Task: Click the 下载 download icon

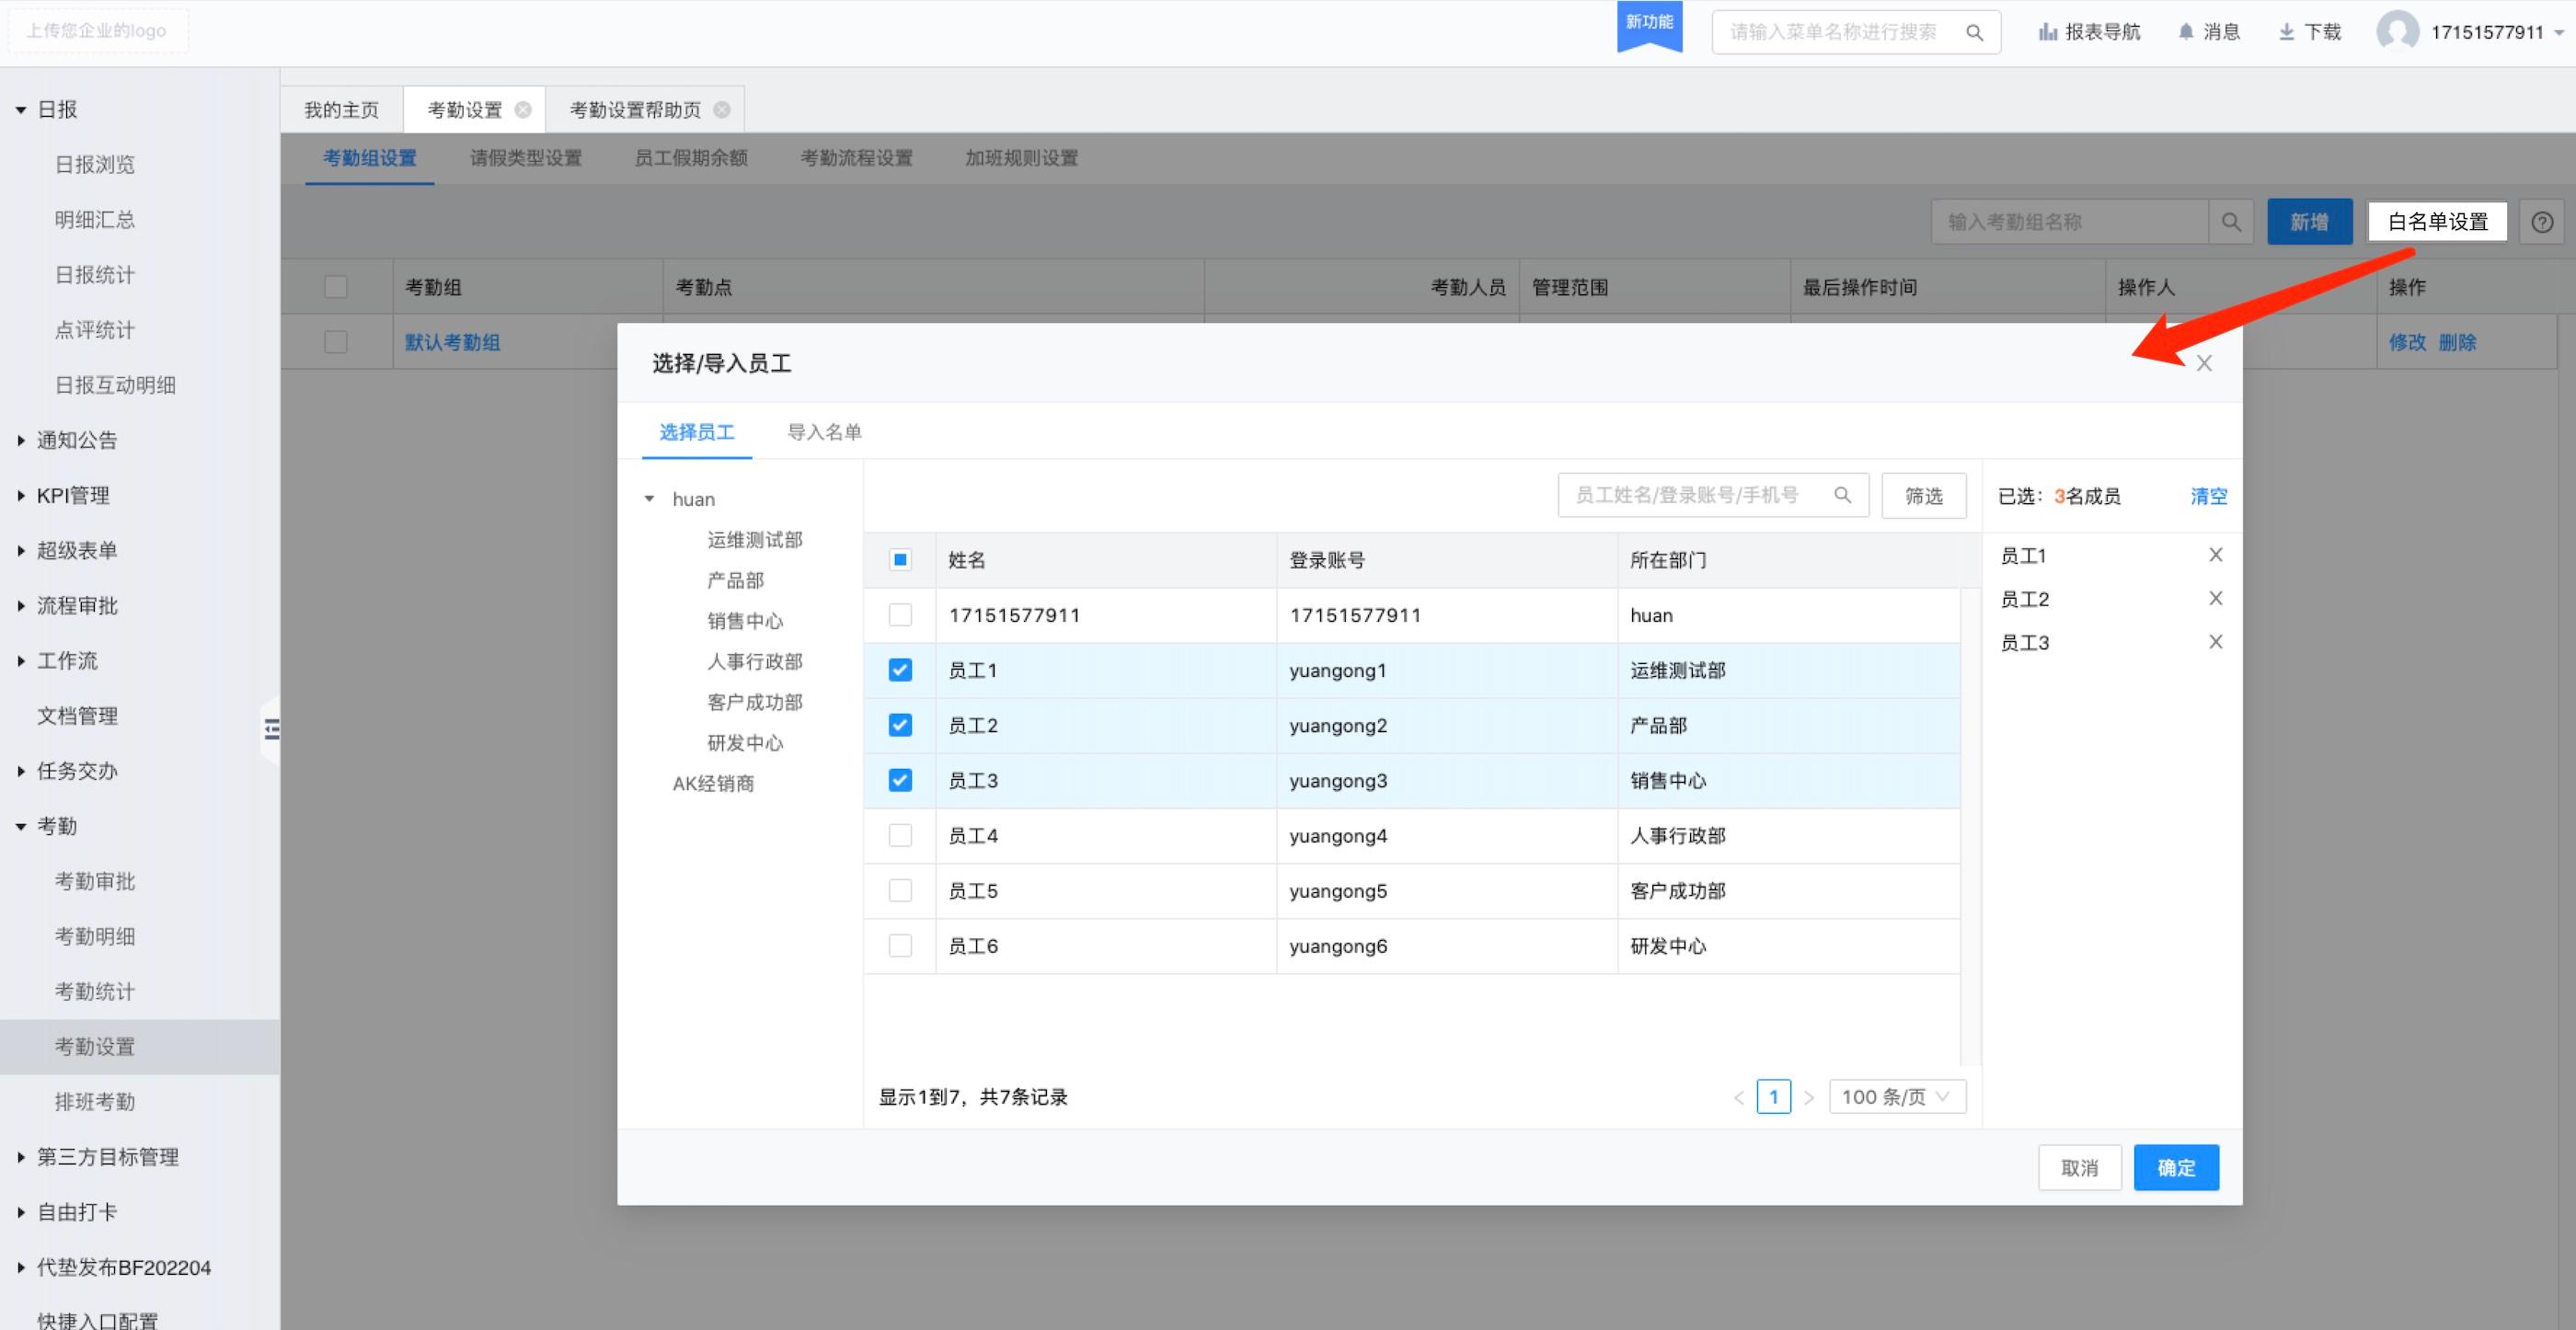Action: click(x=2286, y=32)
